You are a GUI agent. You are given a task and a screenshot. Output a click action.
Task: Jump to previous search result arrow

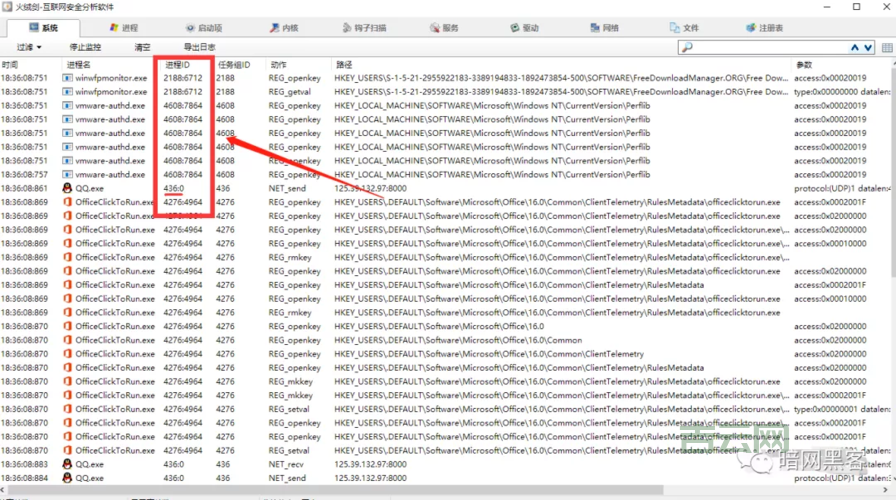coord(855,47)
